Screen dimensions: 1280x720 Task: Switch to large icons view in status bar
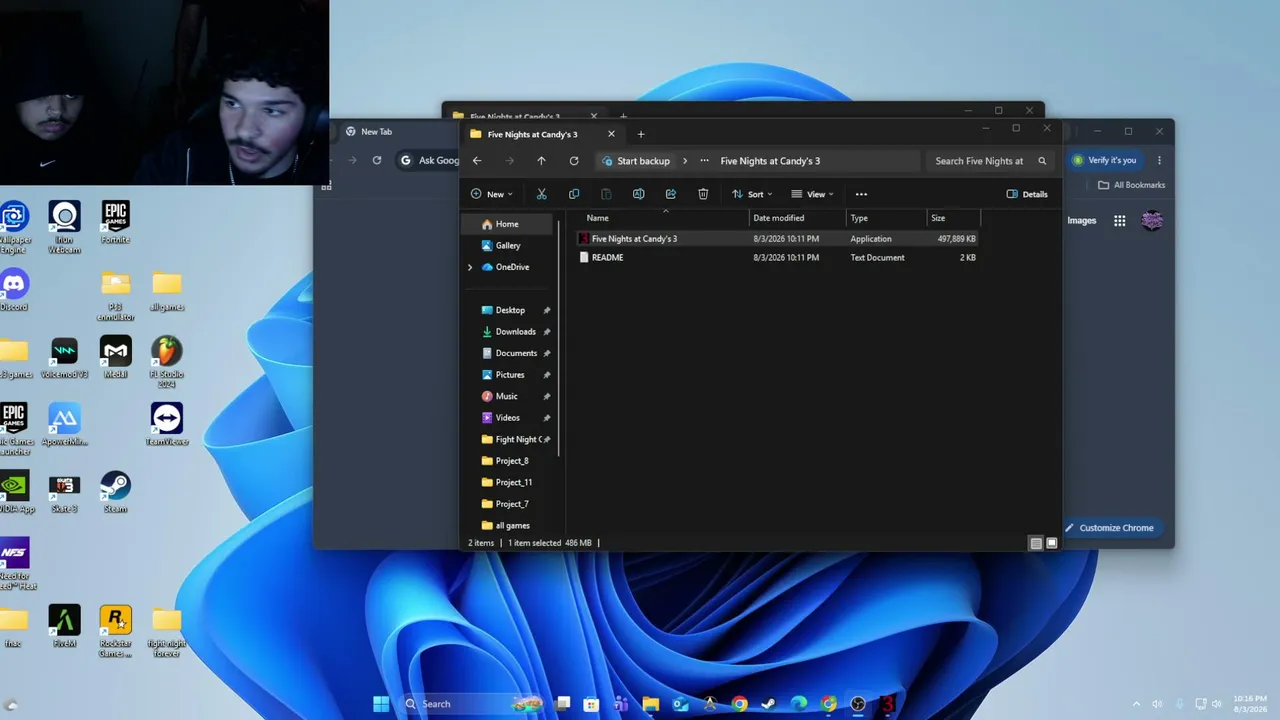(1052, 543)
